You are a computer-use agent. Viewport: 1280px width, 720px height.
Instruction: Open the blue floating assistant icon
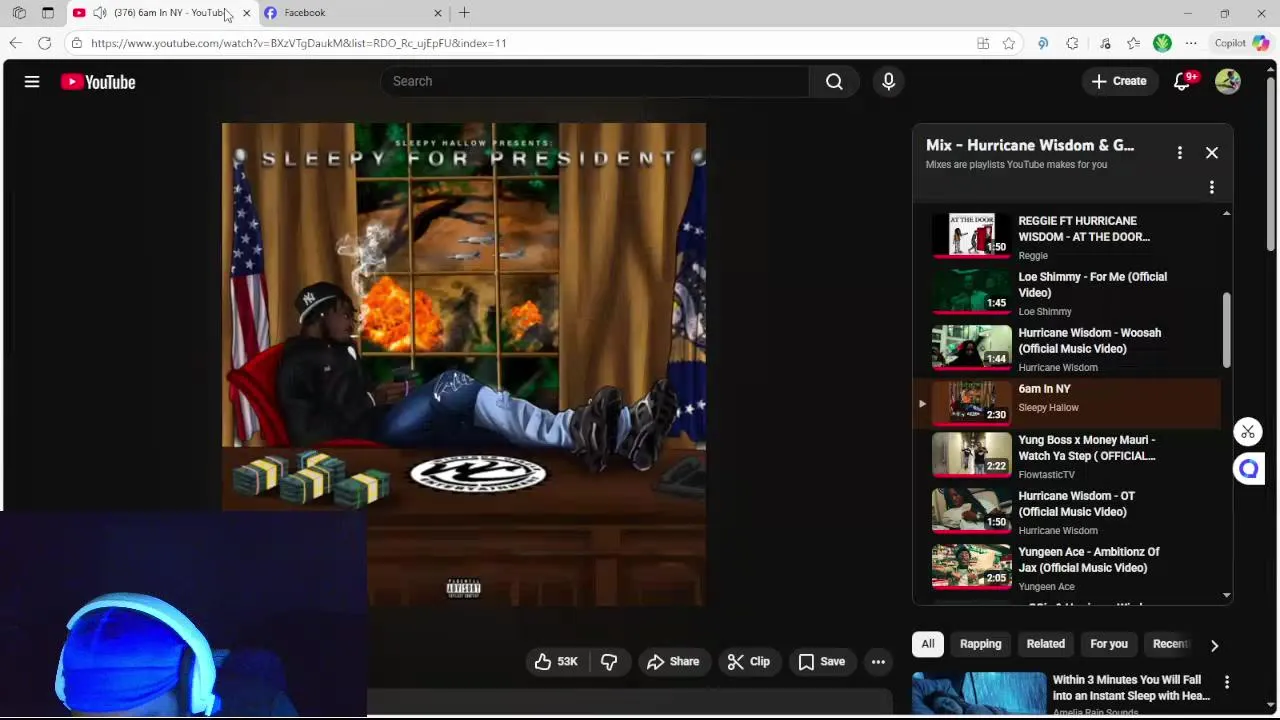(x=1248, y=468)
